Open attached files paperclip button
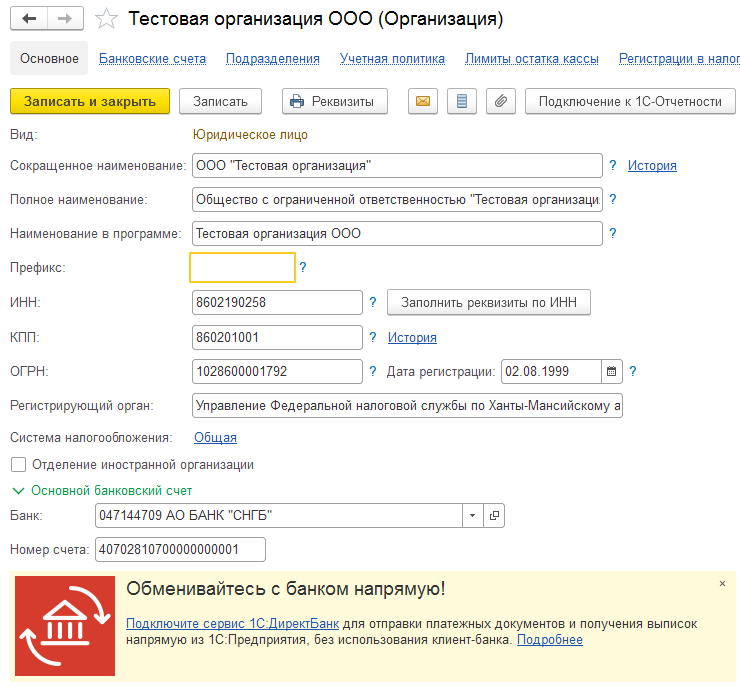The width and height of the screenshot is (740, 686). (501, 101)
